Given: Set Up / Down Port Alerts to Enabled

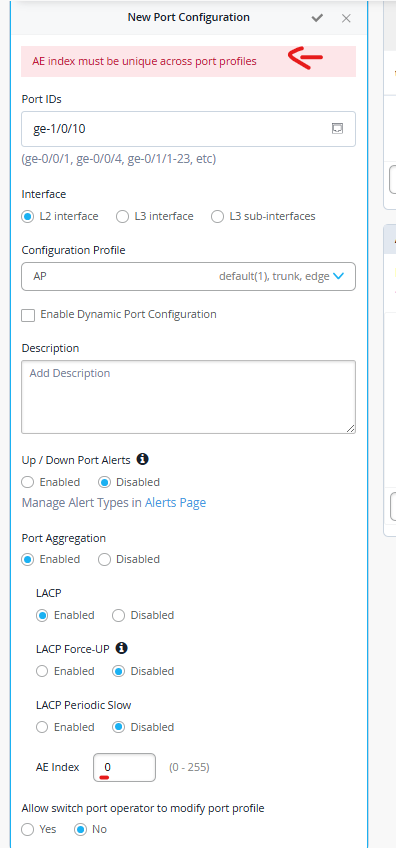Looking at the screenshot, I should 28,482.
